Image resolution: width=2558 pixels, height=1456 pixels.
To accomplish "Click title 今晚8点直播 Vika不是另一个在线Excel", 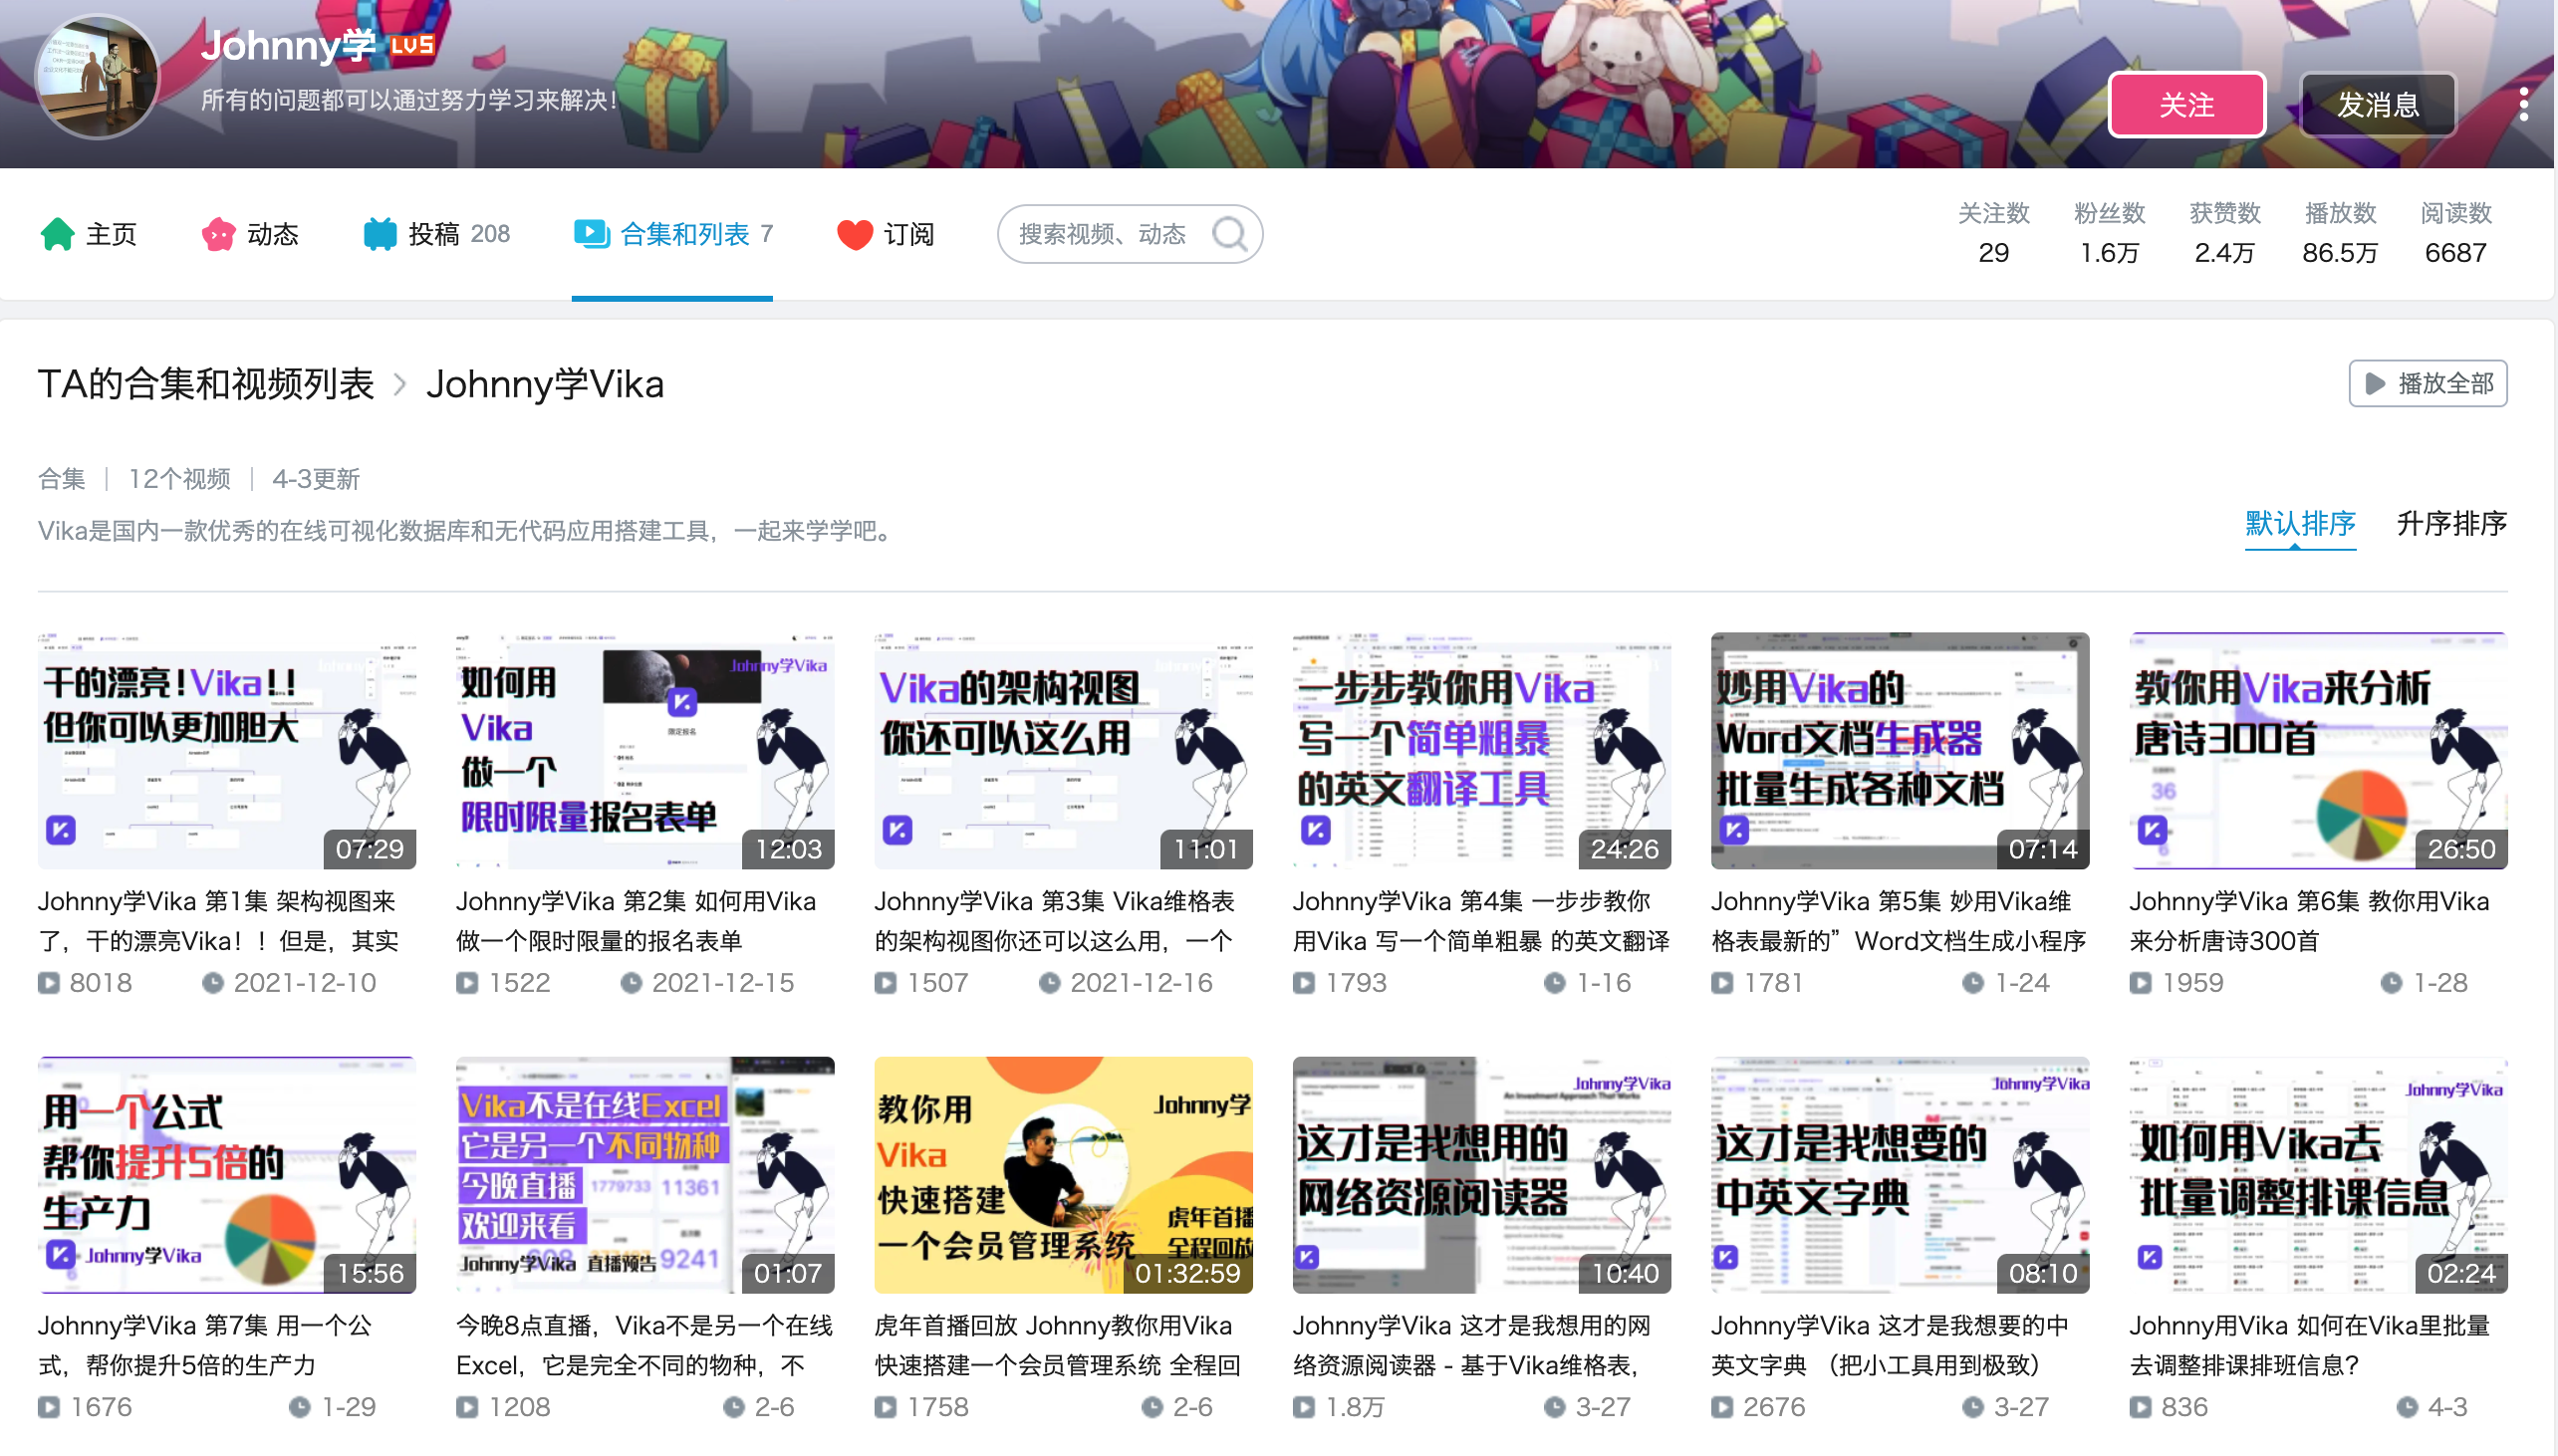I will (645, 1345).
